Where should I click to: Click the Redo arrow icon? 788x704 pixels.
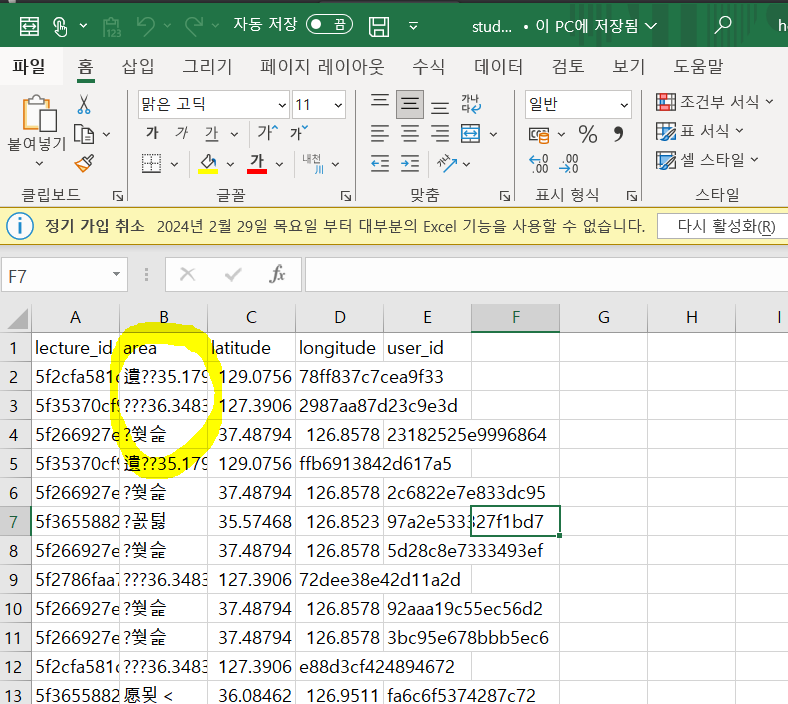[x=194, y=26]
